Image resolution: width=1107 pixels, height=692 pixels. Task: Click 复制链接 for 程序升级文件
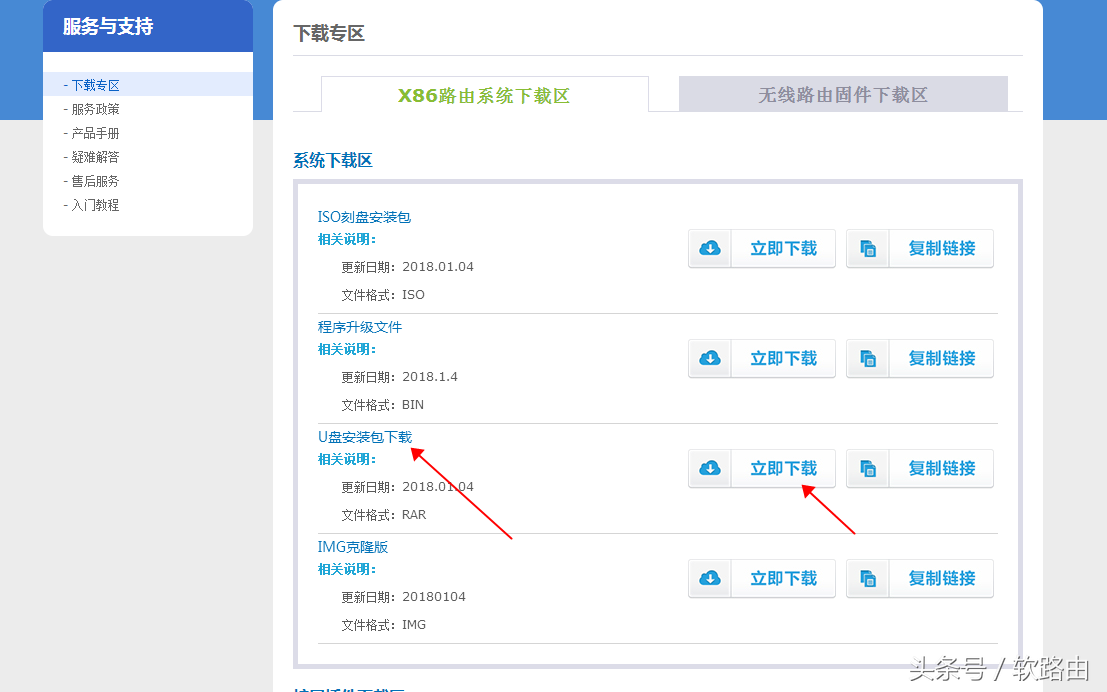click(x=941, y=359)
